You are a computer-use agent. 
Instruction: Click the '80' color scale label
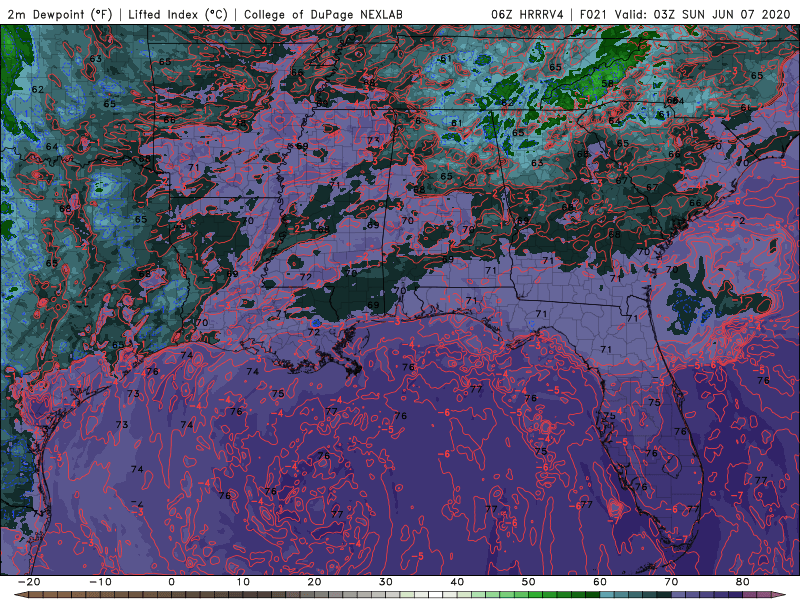743,582
